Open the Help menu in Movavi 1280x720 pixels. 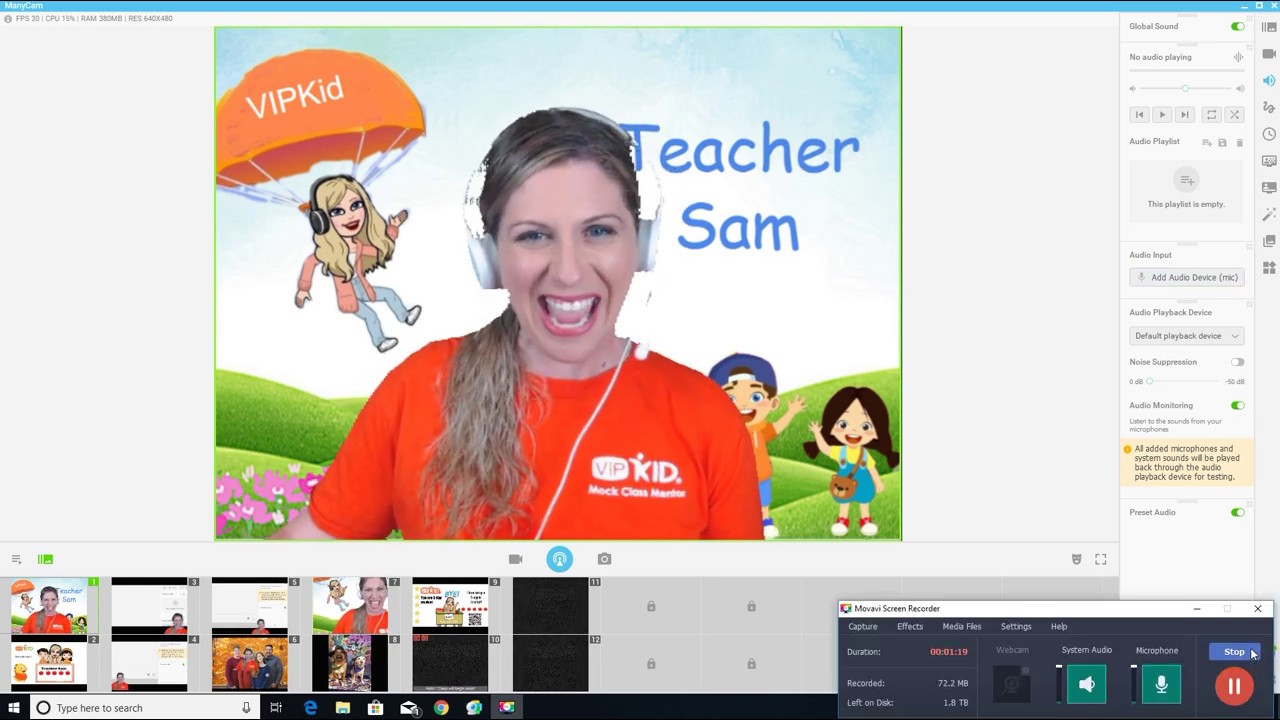pos(1059,626)
